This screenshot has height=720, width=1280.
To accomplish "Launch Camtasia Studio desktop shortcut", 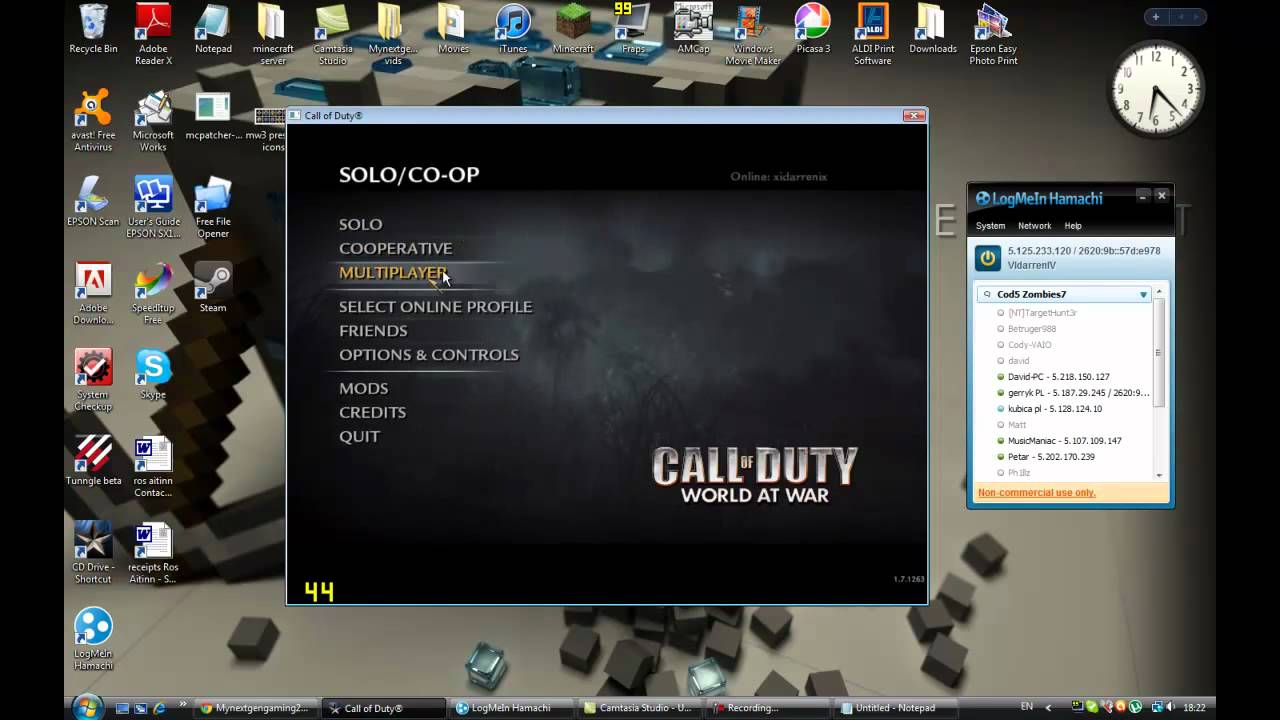I will 333,36.
